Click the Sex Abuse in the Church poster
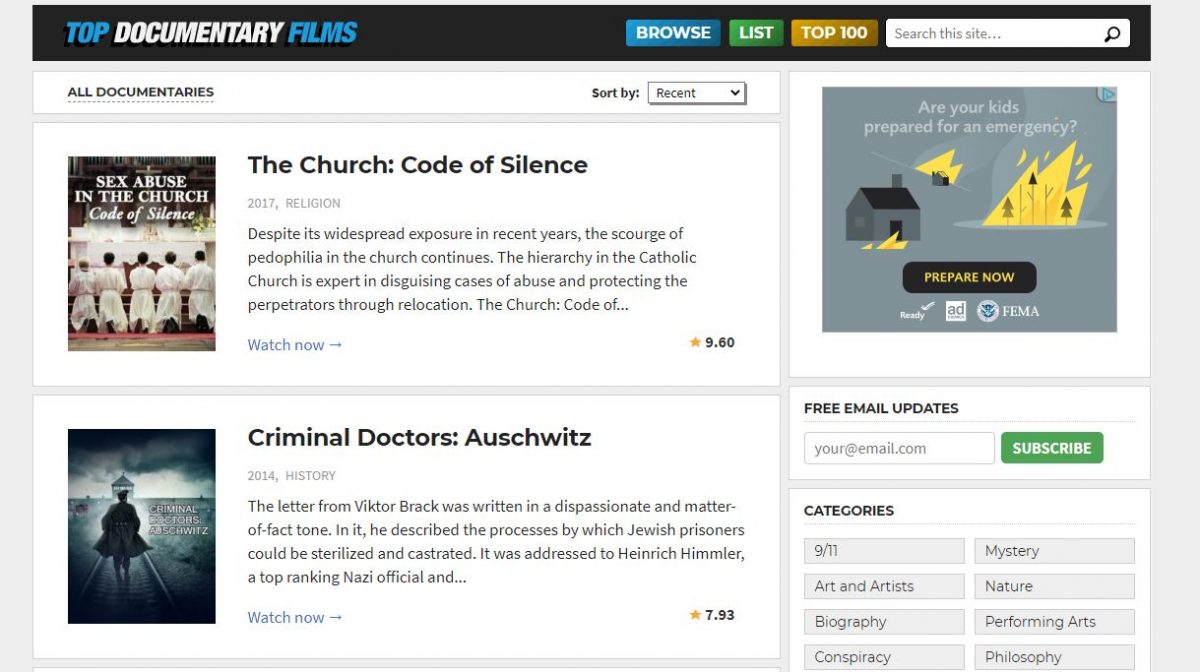This screenshot has height=672, width=1200. [x=141, y=253]
